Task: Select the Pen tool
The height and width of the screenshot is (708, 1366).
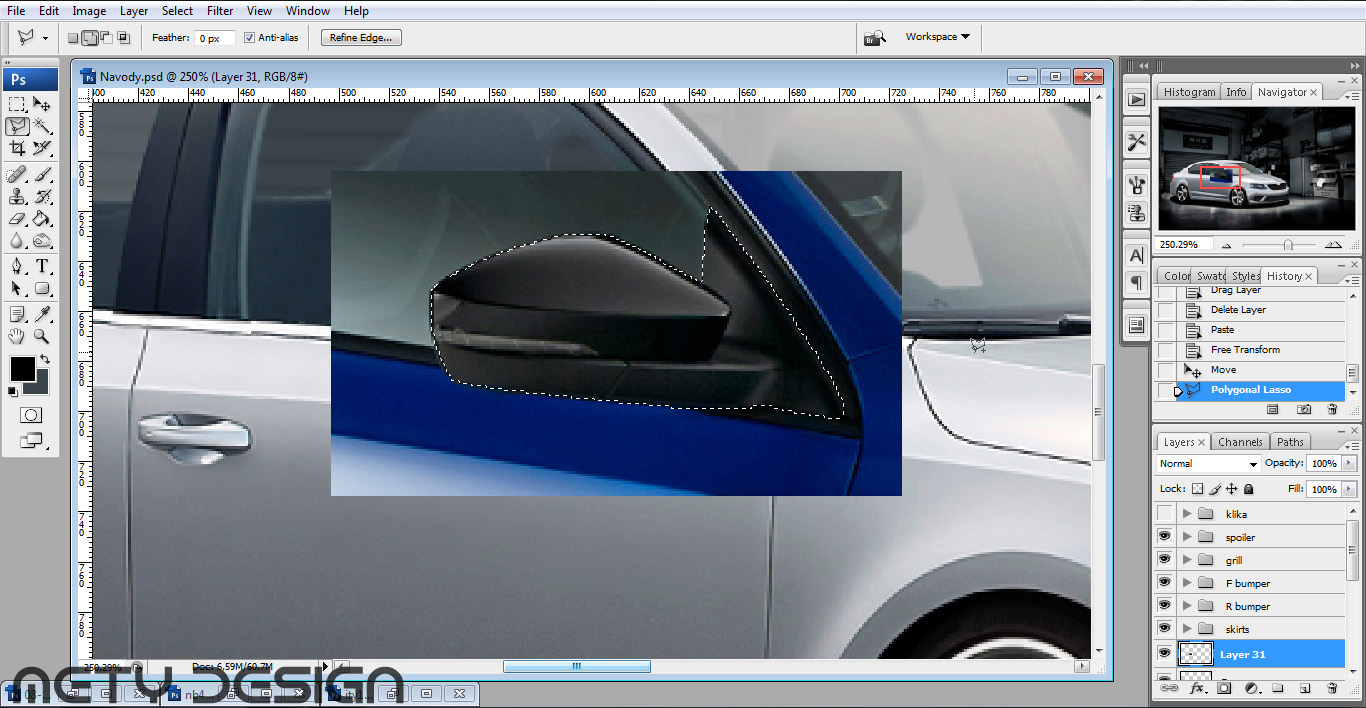Action: coord(17,267)
